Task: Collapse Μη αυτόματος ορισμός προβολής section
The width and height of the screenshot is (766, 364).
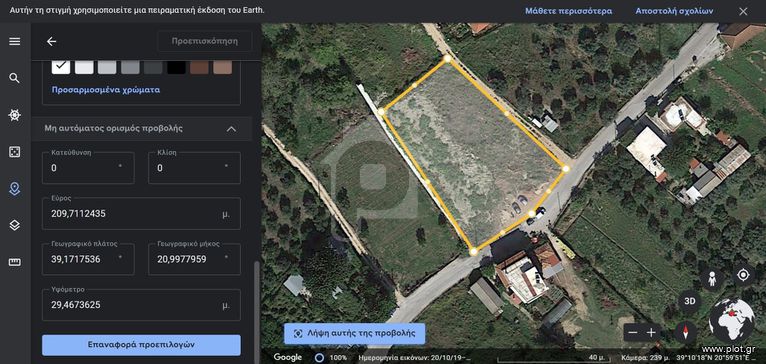Action: point(231,128)
